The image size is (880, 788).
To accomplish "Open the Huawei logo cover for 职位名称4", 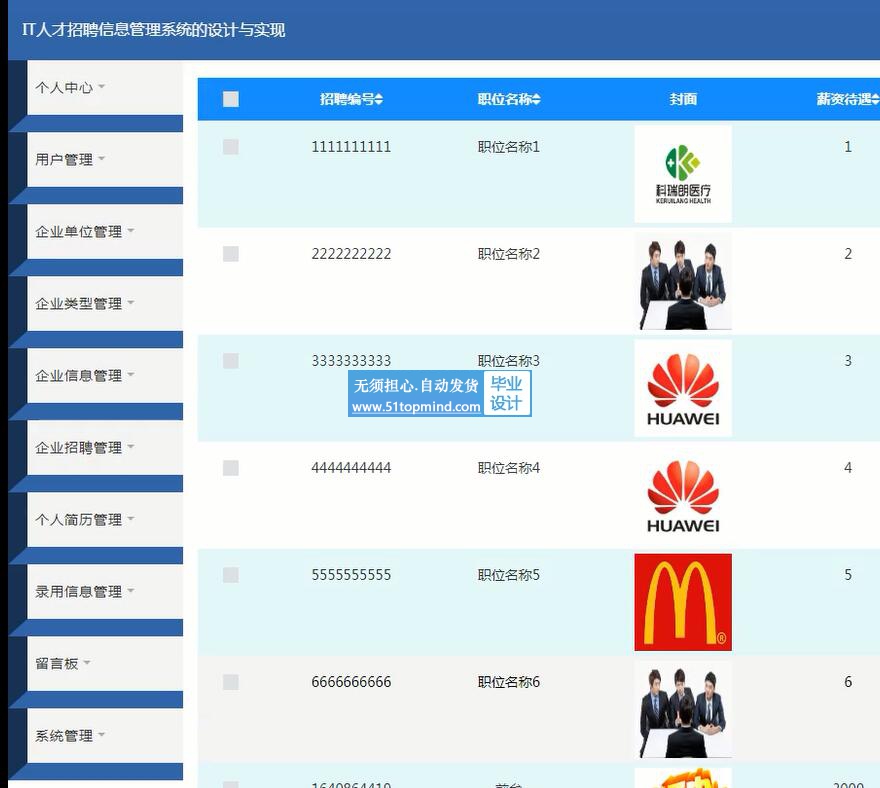I will click(683, 495).
